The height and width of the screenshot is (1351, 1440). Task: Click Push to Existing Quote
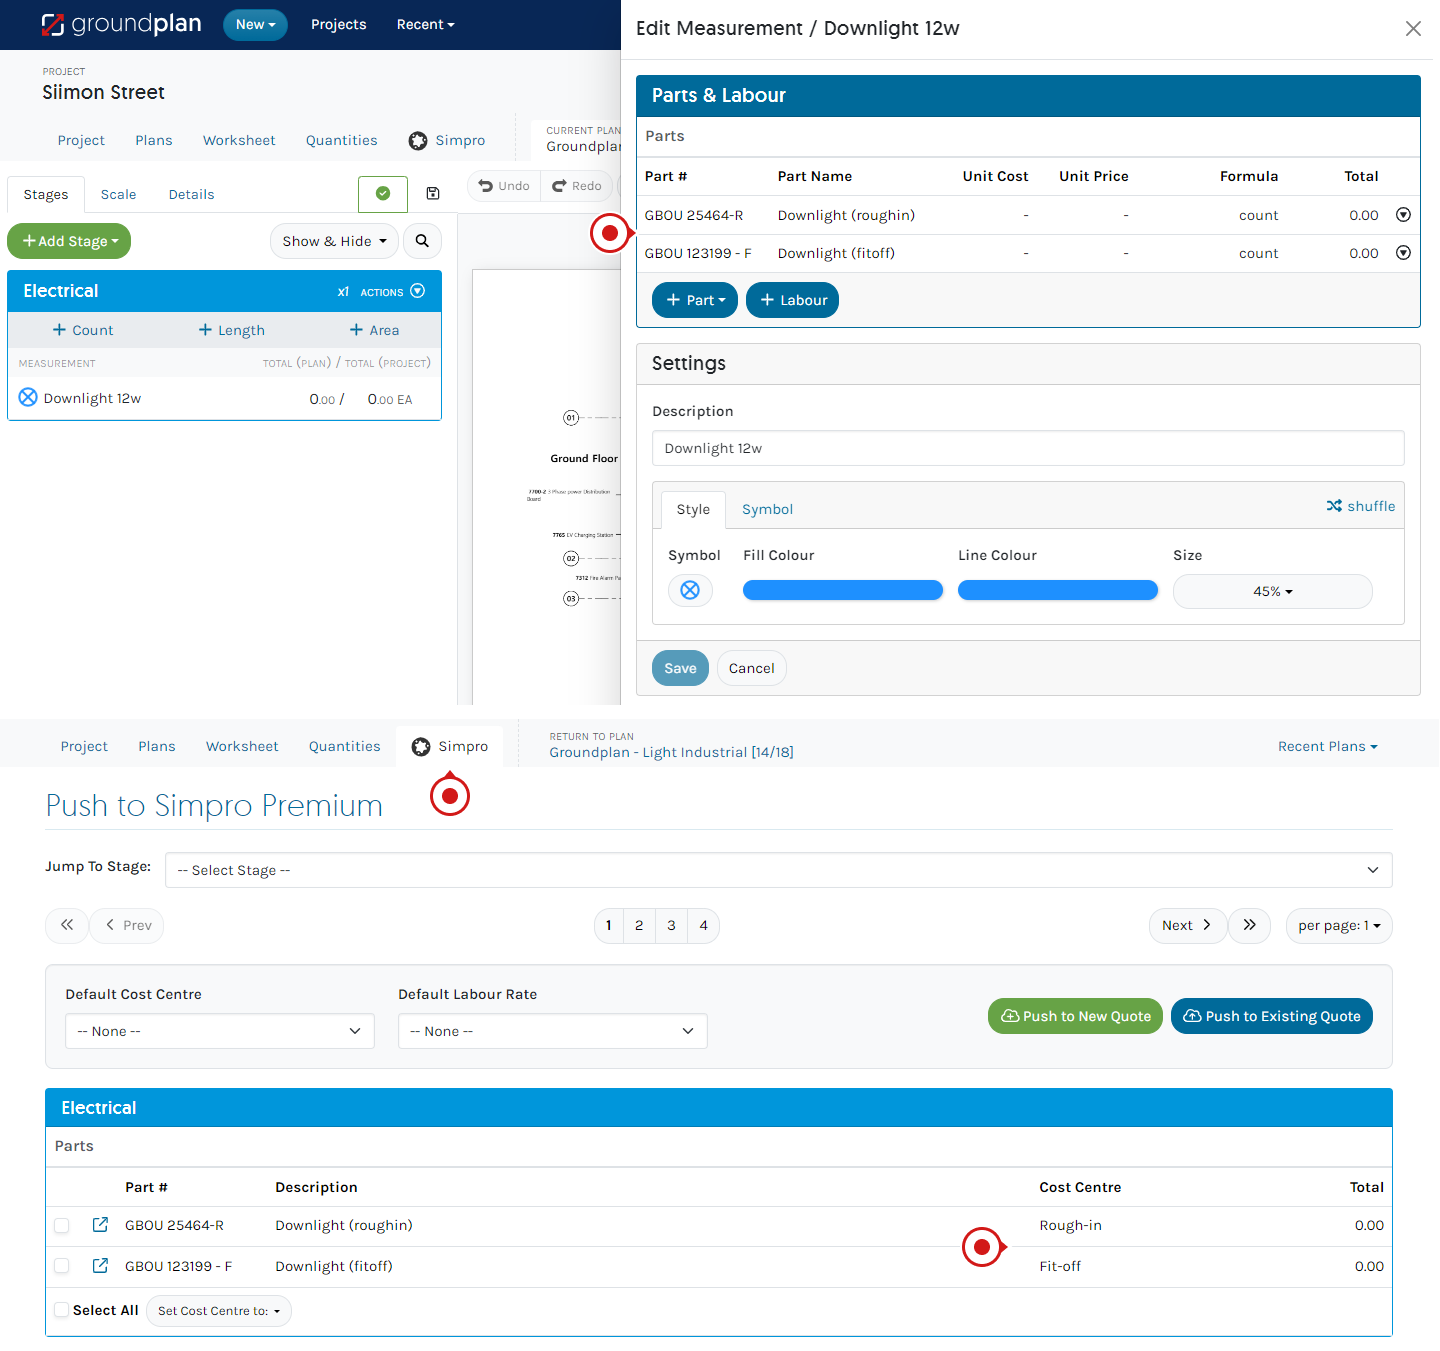click(x=1272, y=1016)
